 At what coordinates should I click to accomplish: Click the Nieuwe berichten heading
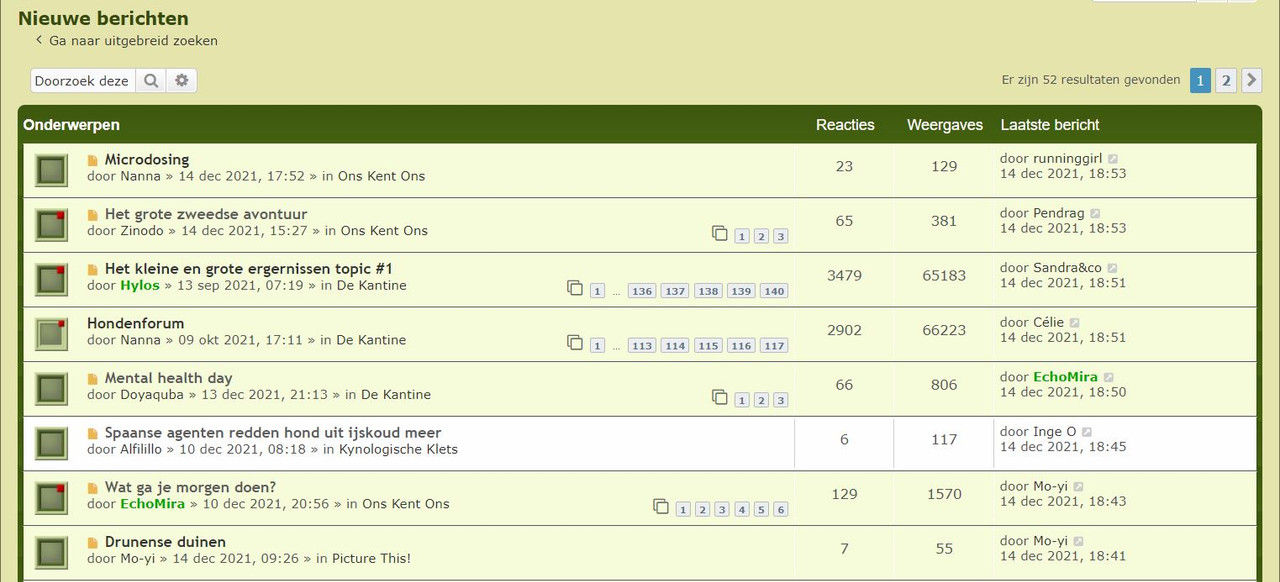[103, 18]
